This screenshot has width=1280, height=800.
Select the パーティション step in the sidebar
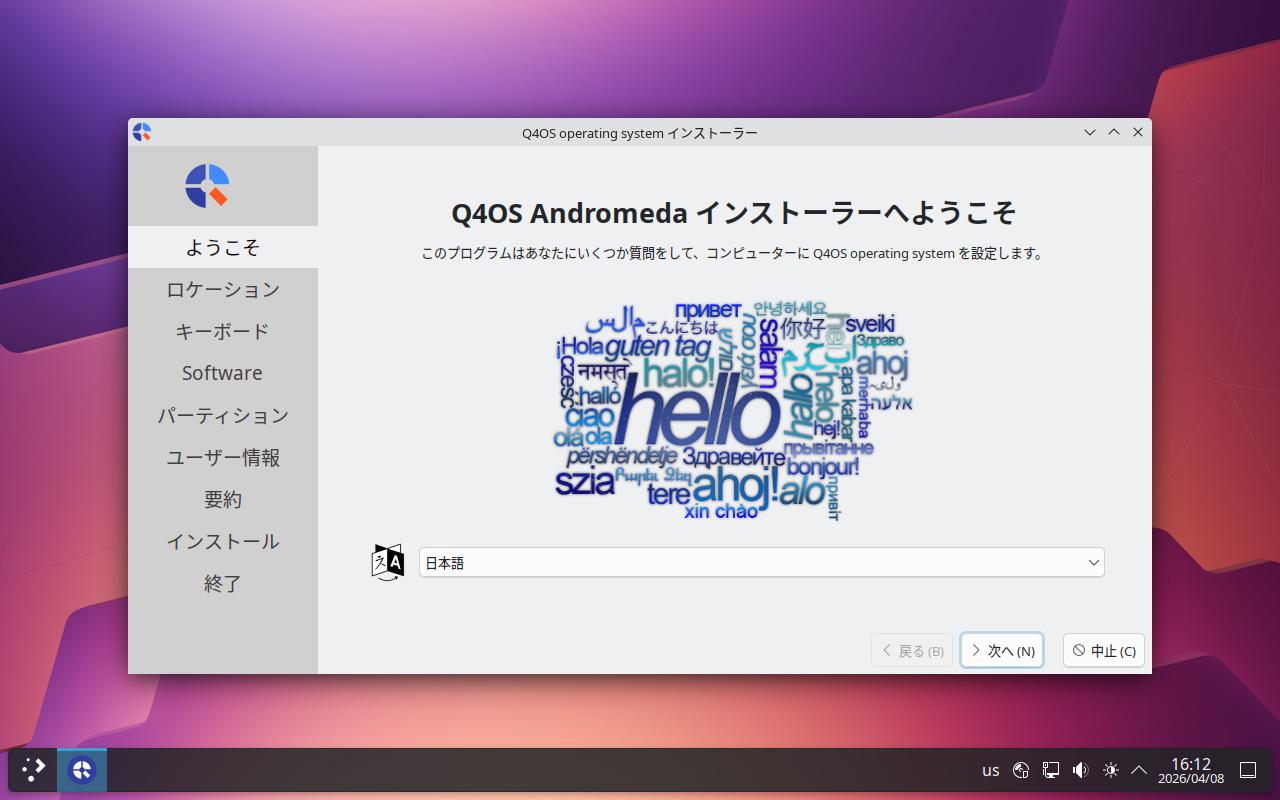point(223,415)
